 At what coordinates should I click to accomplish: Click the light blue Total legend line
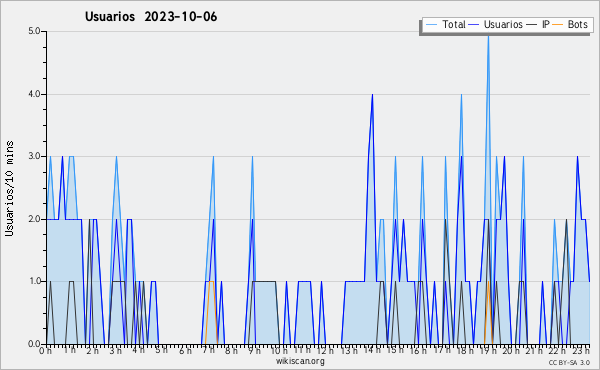pos(431,25)
